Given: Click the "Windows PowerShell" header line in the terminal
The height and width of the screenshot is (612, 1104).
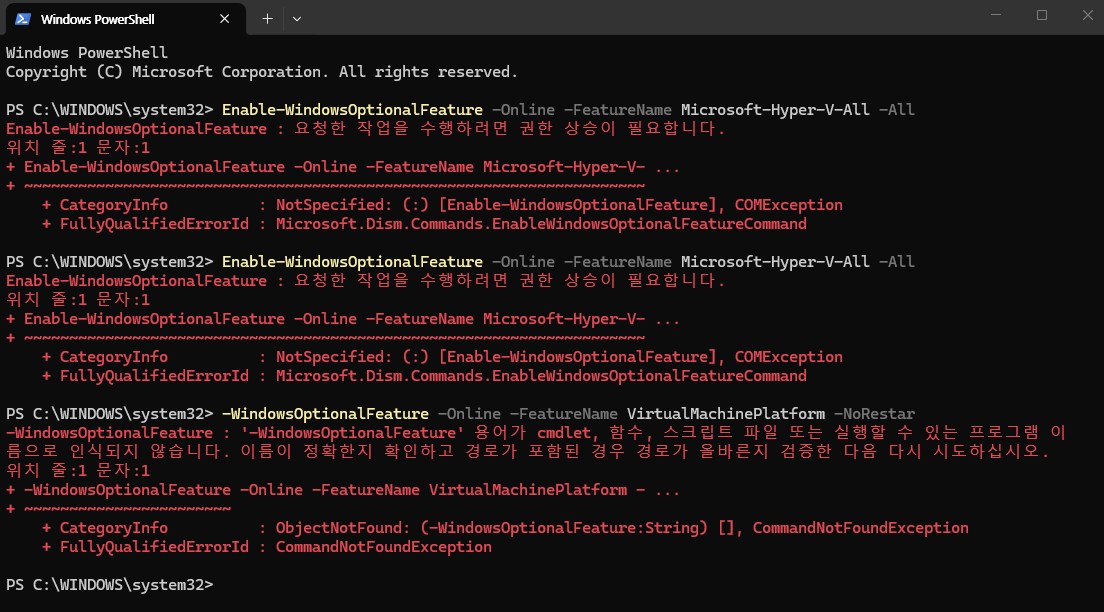Looking at the screenshot, I should (87, 53).
